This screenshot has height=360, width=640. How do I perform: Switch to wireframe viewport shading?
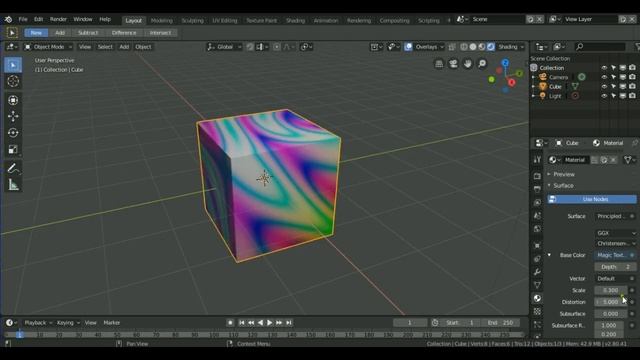click(x=464, y=47)
